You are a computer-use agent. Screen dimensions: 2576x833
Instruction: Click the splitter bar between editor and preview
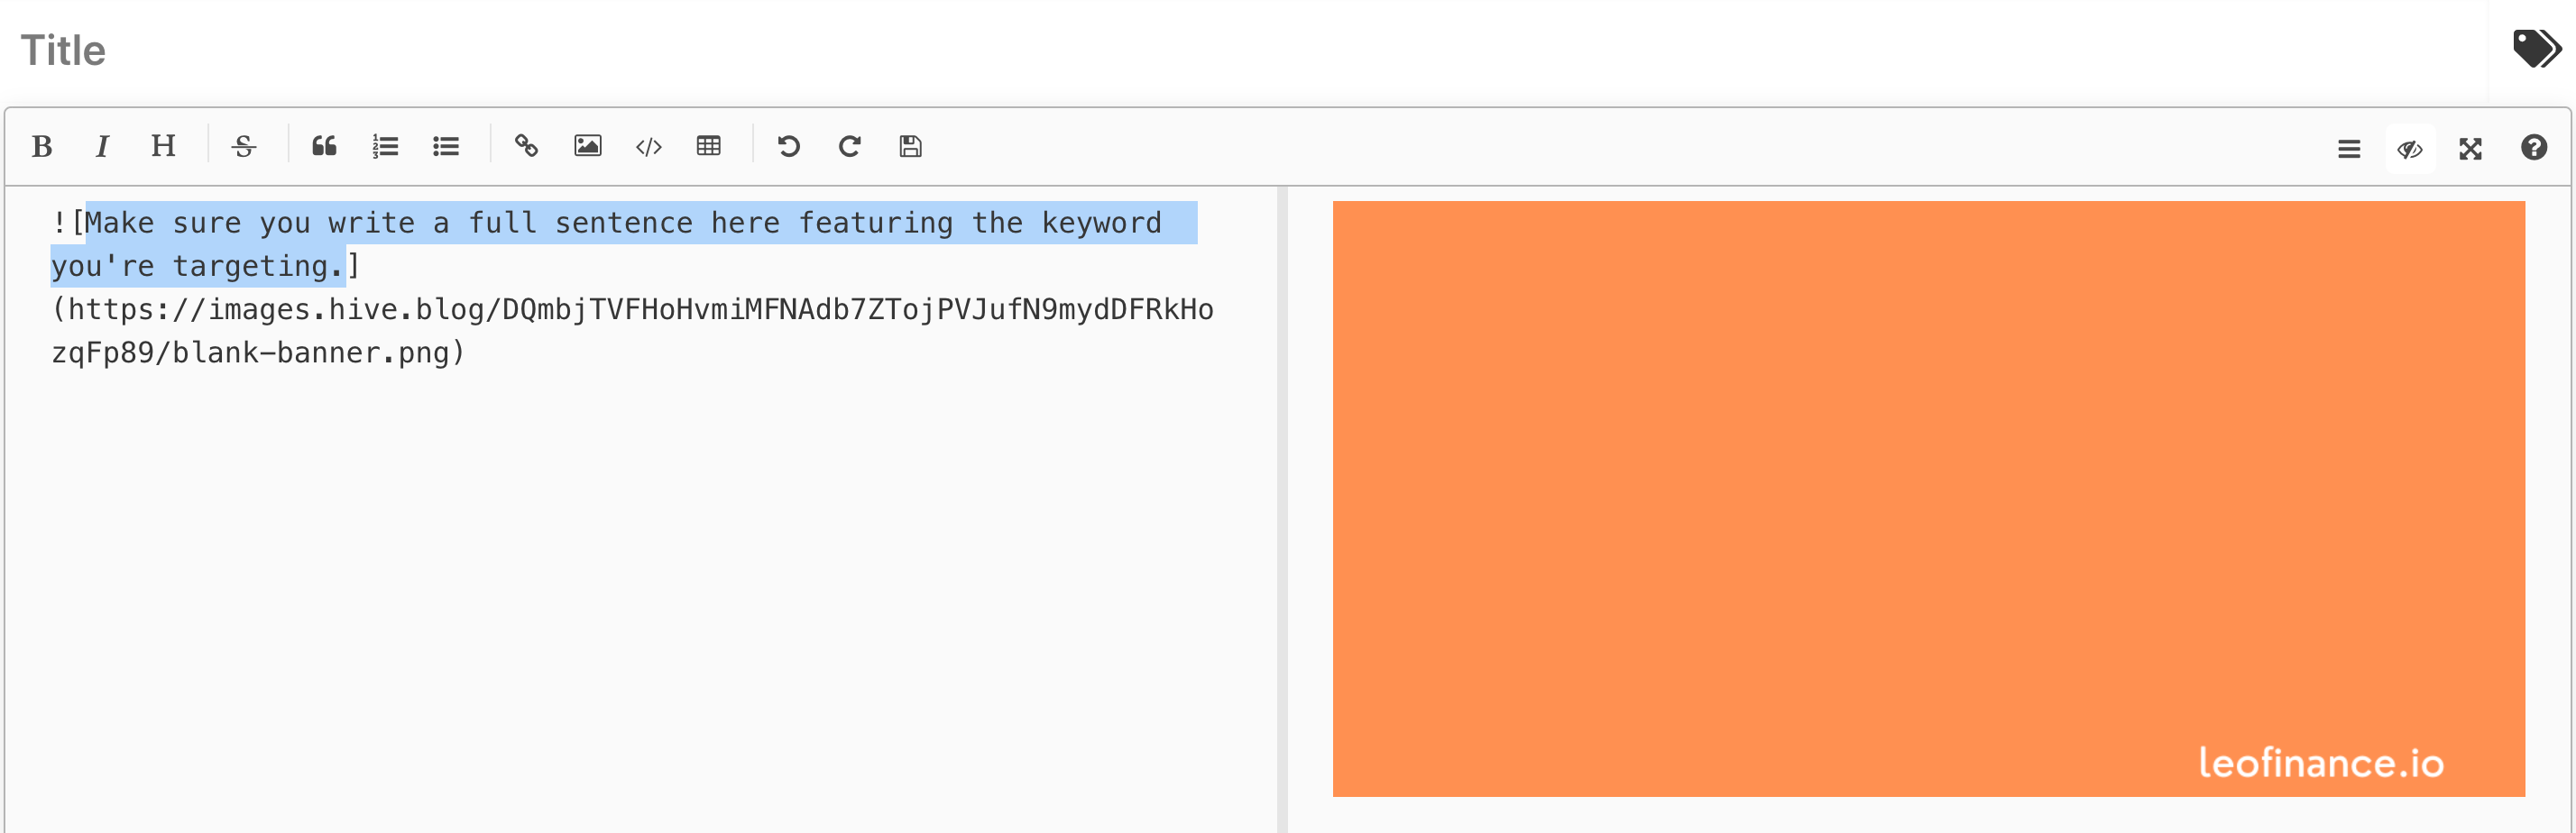(1282, 509)
